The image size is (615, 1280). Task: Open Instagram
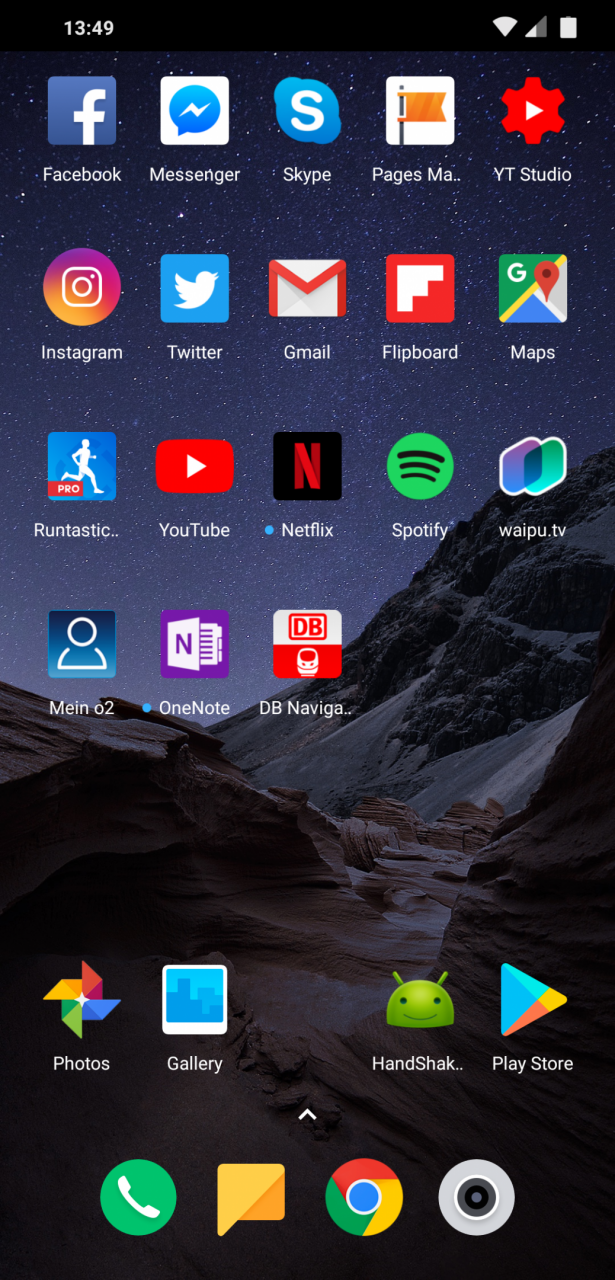(x=82, y=288)
